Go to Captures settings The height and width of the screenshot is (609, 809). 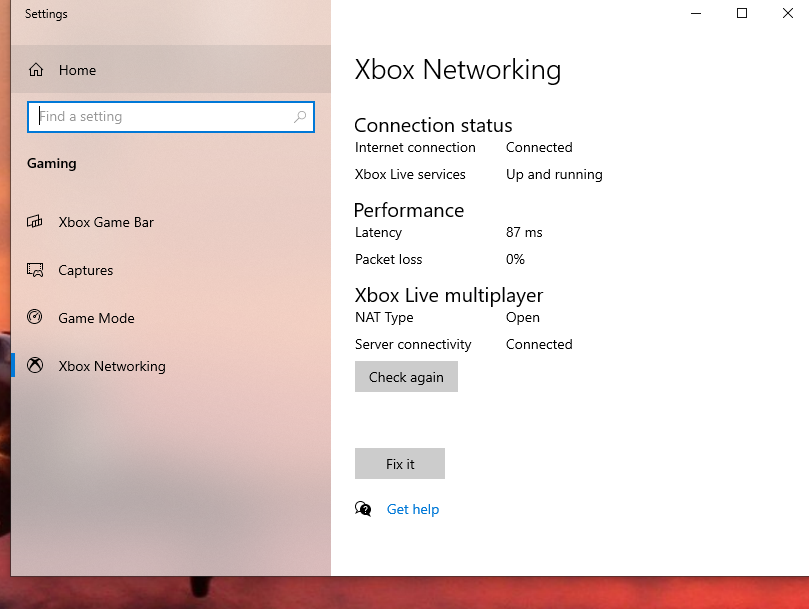point(171,270)
